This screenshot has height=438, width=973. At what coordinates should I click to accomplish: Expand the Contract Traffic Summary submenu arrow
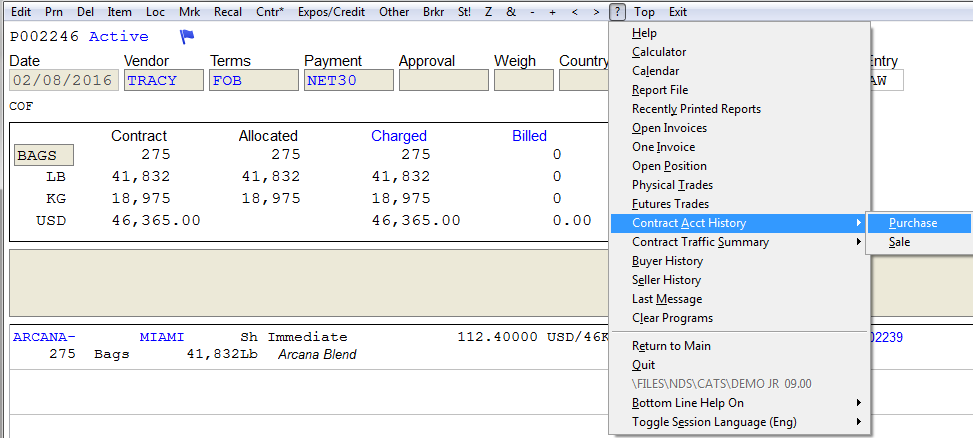click(859, 242)
